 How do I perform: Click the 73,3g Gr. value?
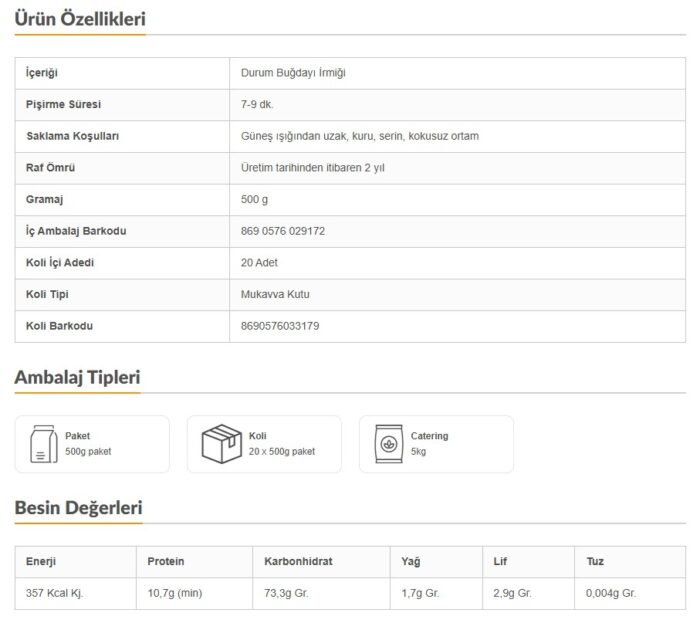[x=286, y=593]
